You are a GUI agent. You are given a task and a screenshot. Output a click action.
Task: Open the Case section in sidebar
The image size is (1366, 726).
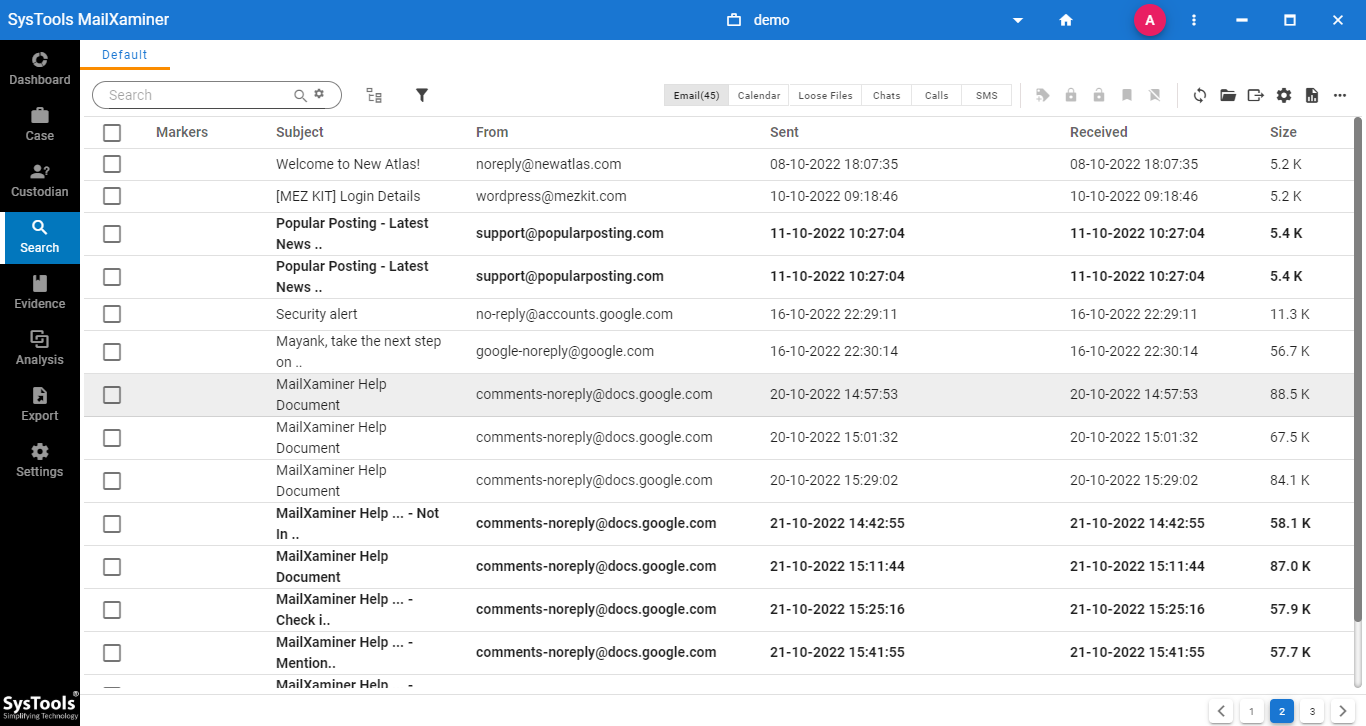pyautogui.click(x=40, y=124)
